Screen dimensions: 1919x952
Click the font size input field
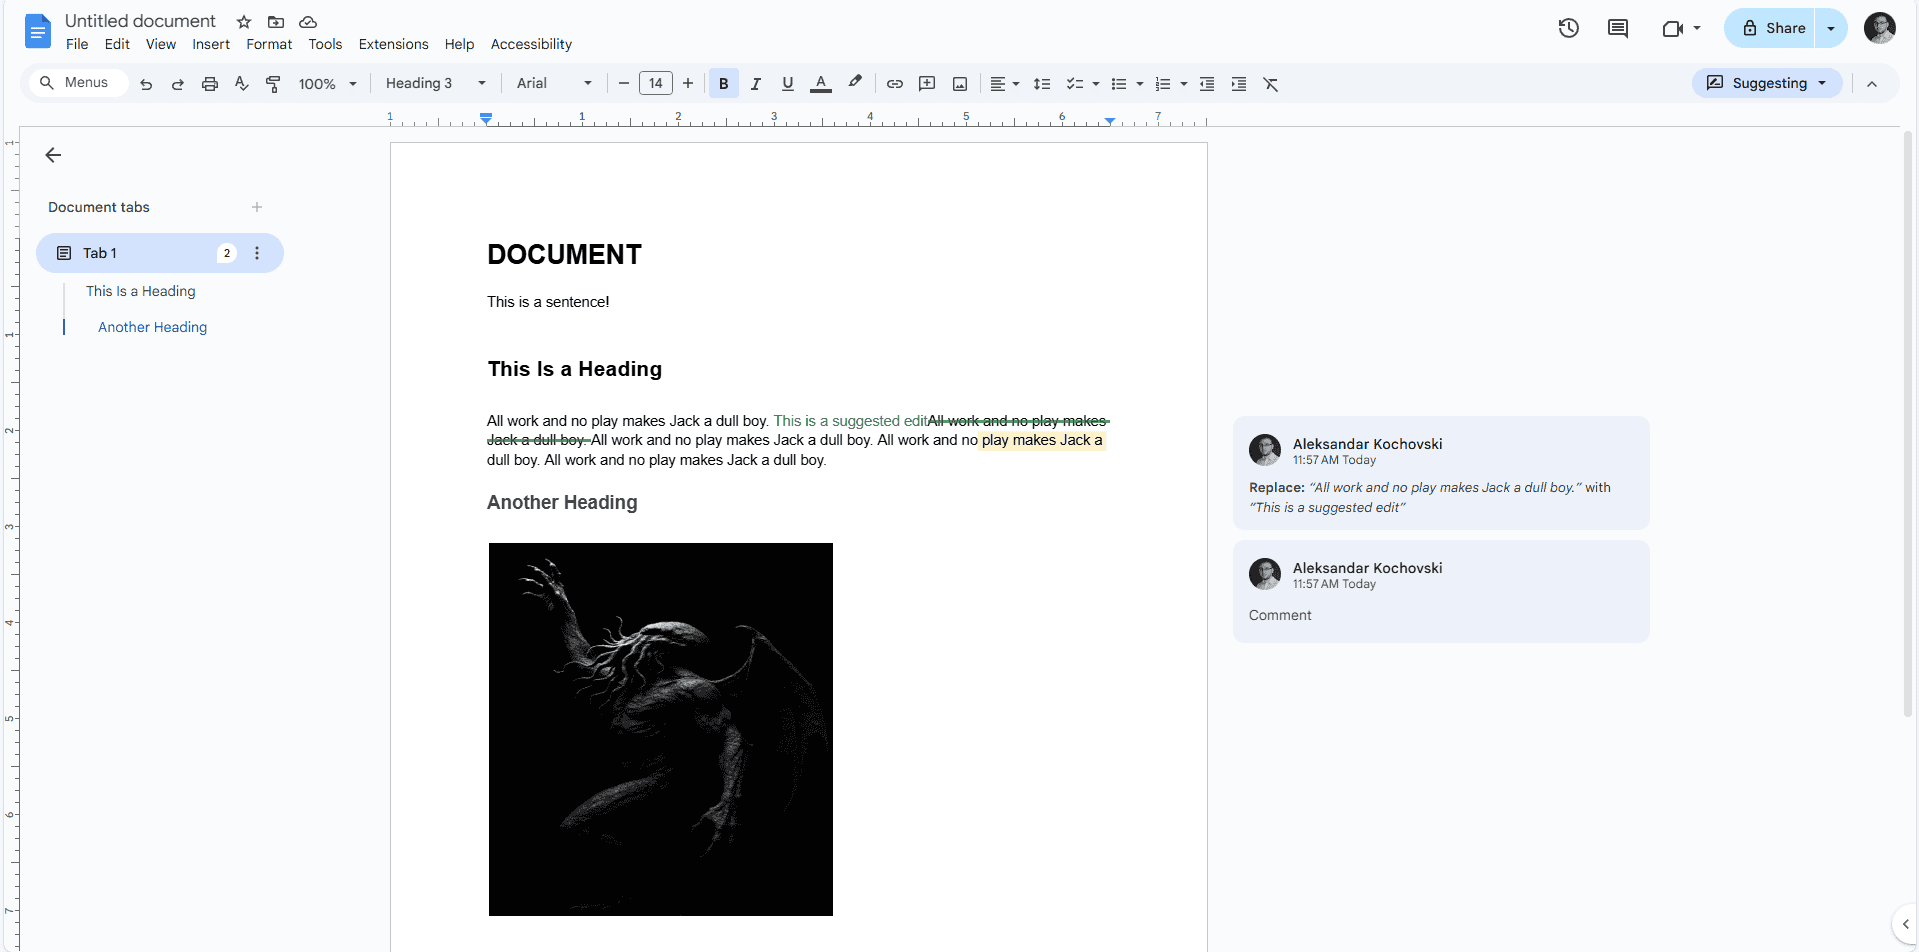655,84
